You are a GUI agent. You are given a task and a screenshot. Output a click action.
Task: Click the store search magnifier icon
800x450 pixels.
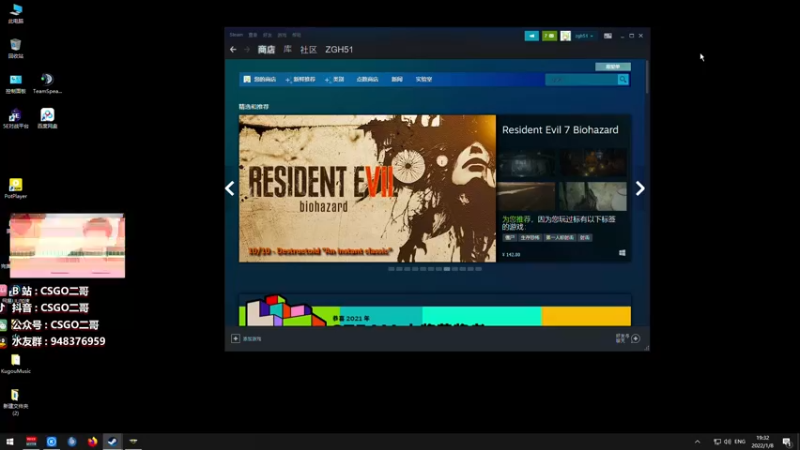point(623,80)
